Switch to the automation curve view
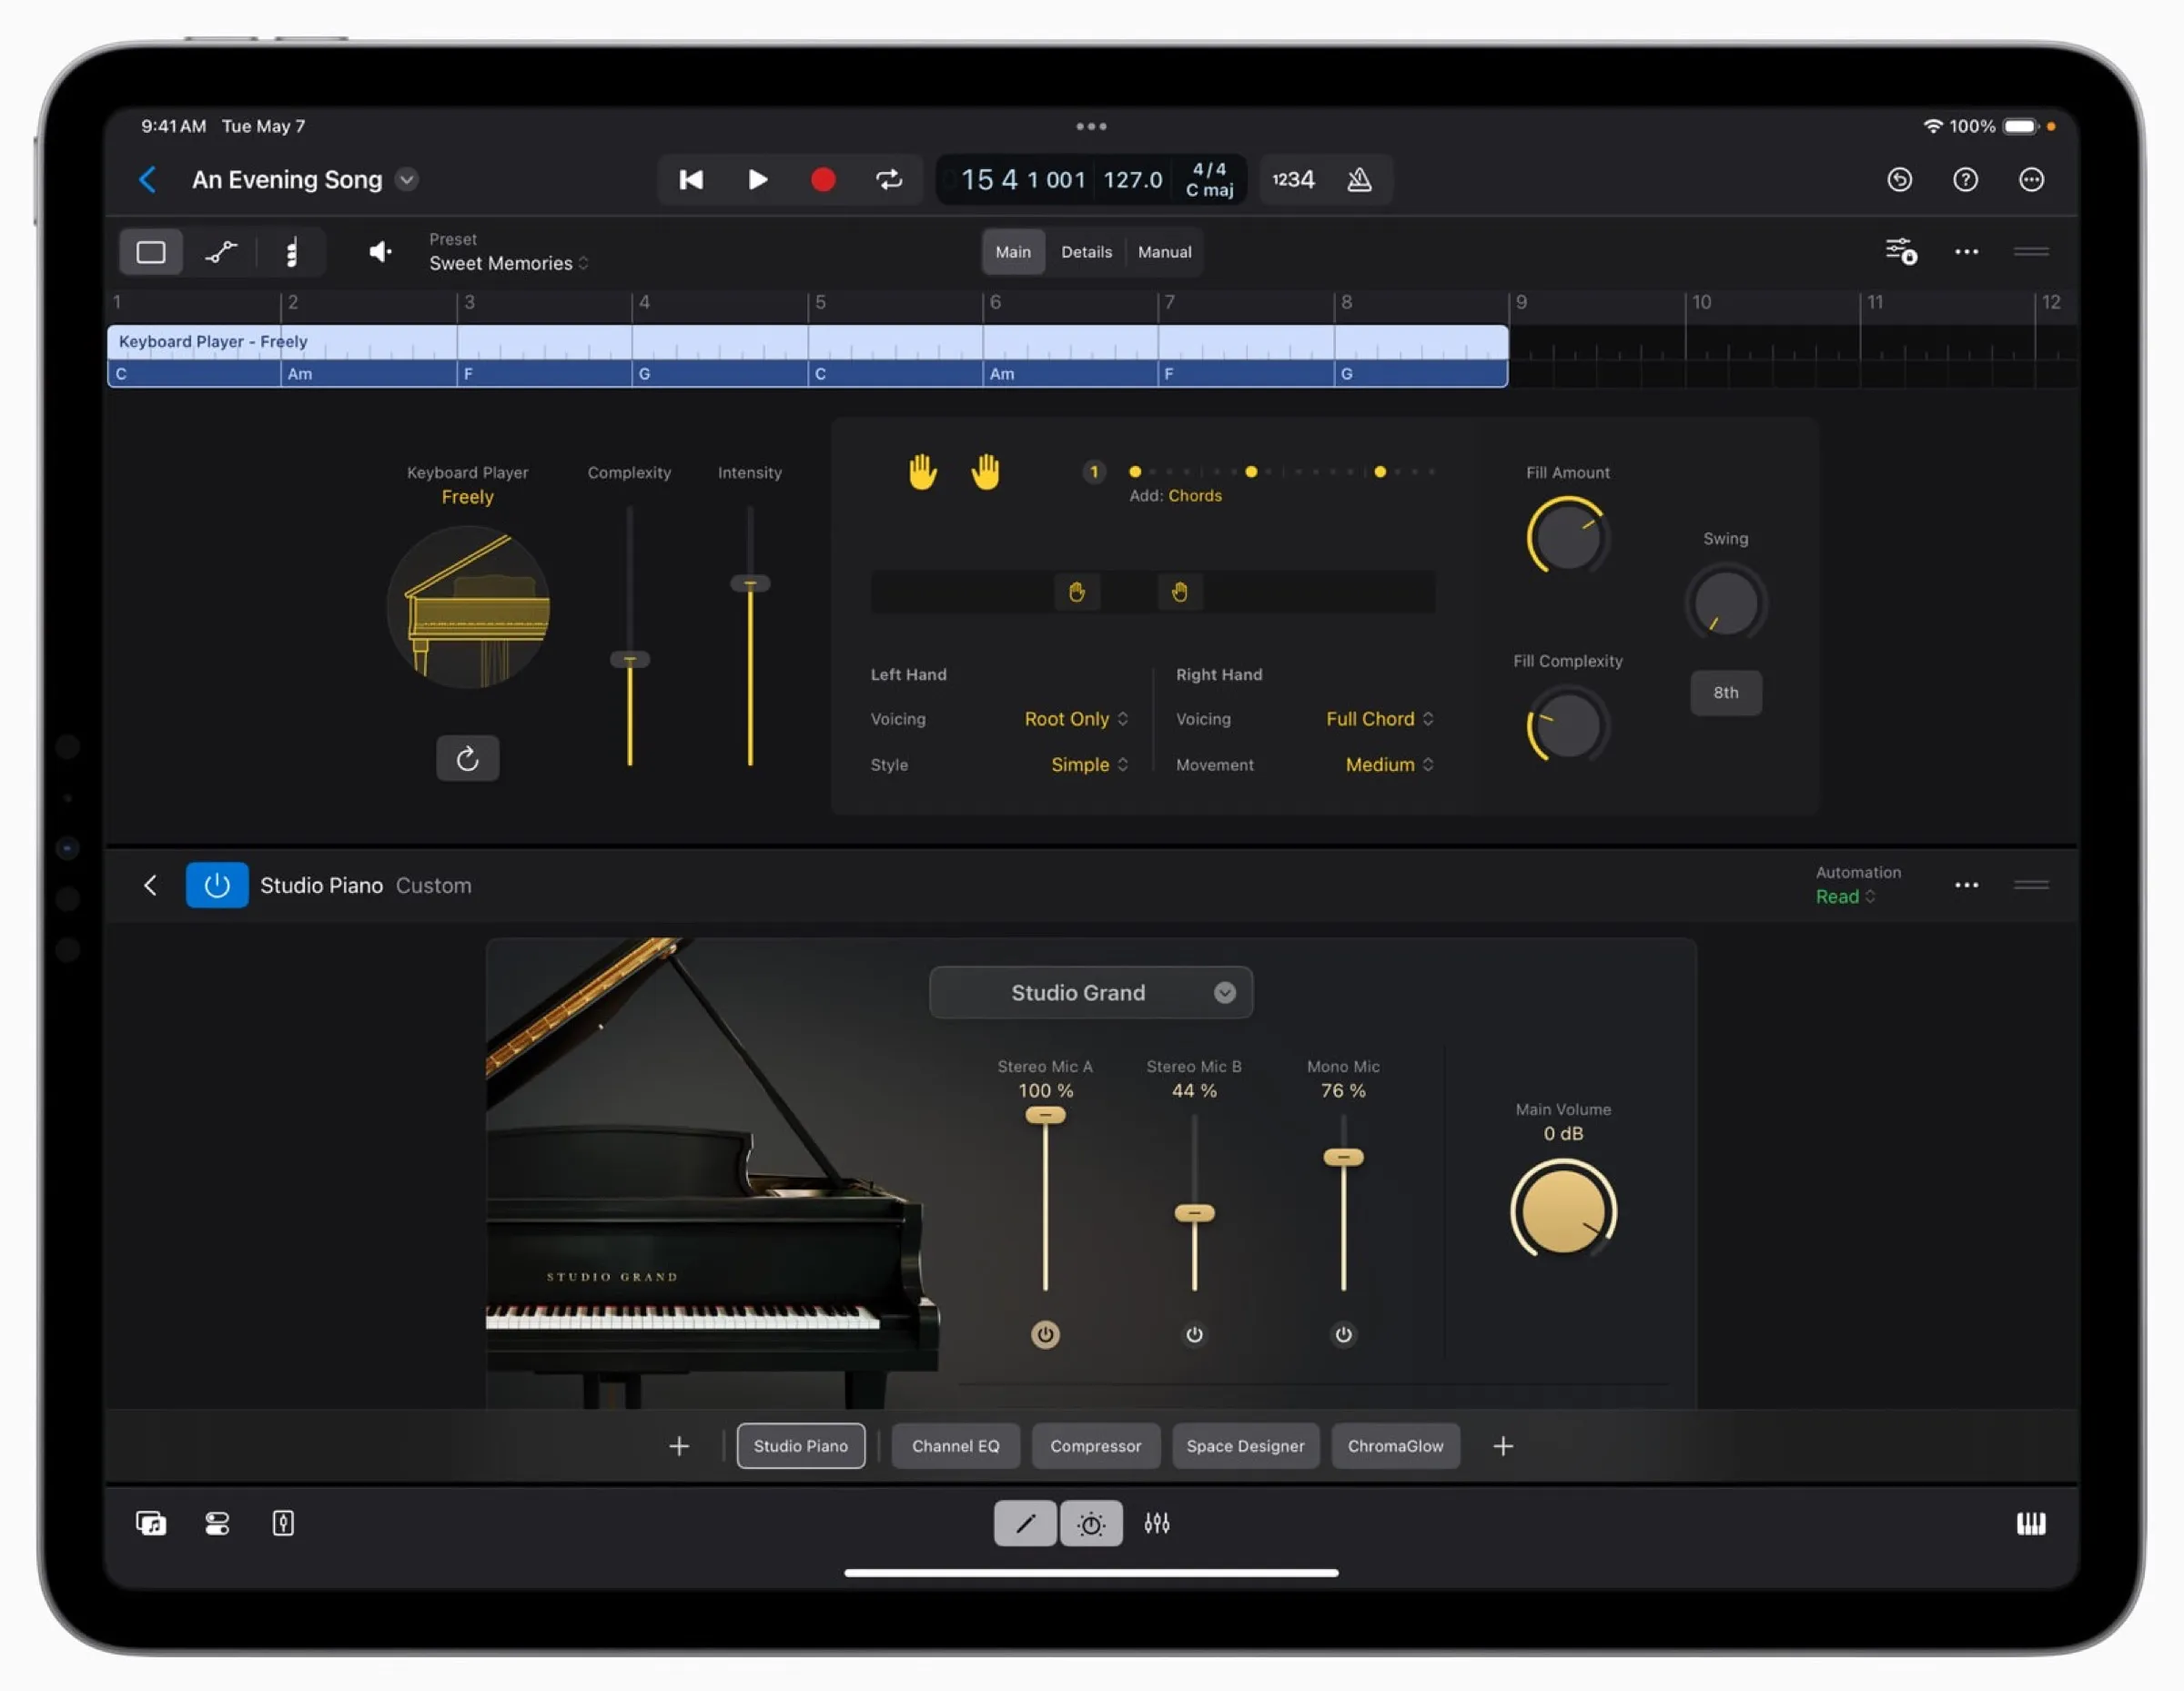Image resolution: width=2184 pixels, height=1691 pixels. [x=220, y=252]
